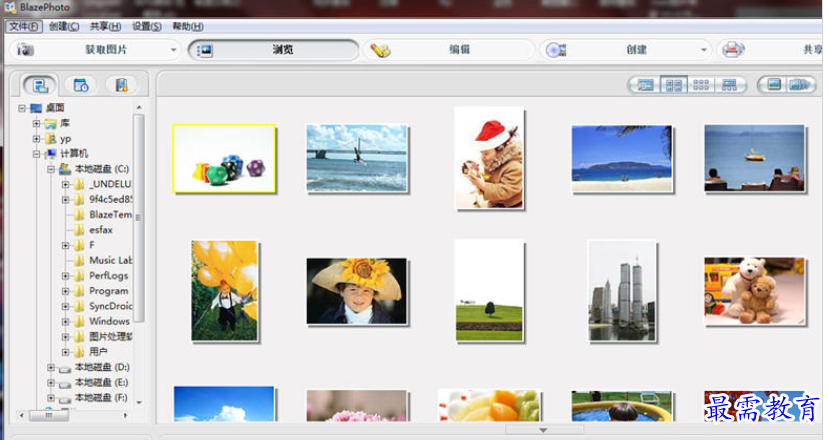828x440 pixels.
Task: Select the SyncDroid folder
Action: (110, 306)
